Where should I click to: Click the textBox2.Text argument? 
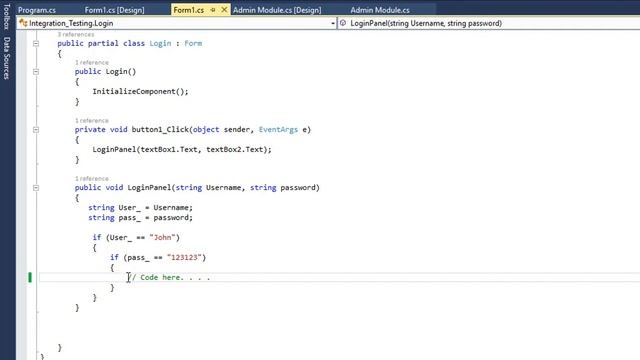click(x=236, y=149)
